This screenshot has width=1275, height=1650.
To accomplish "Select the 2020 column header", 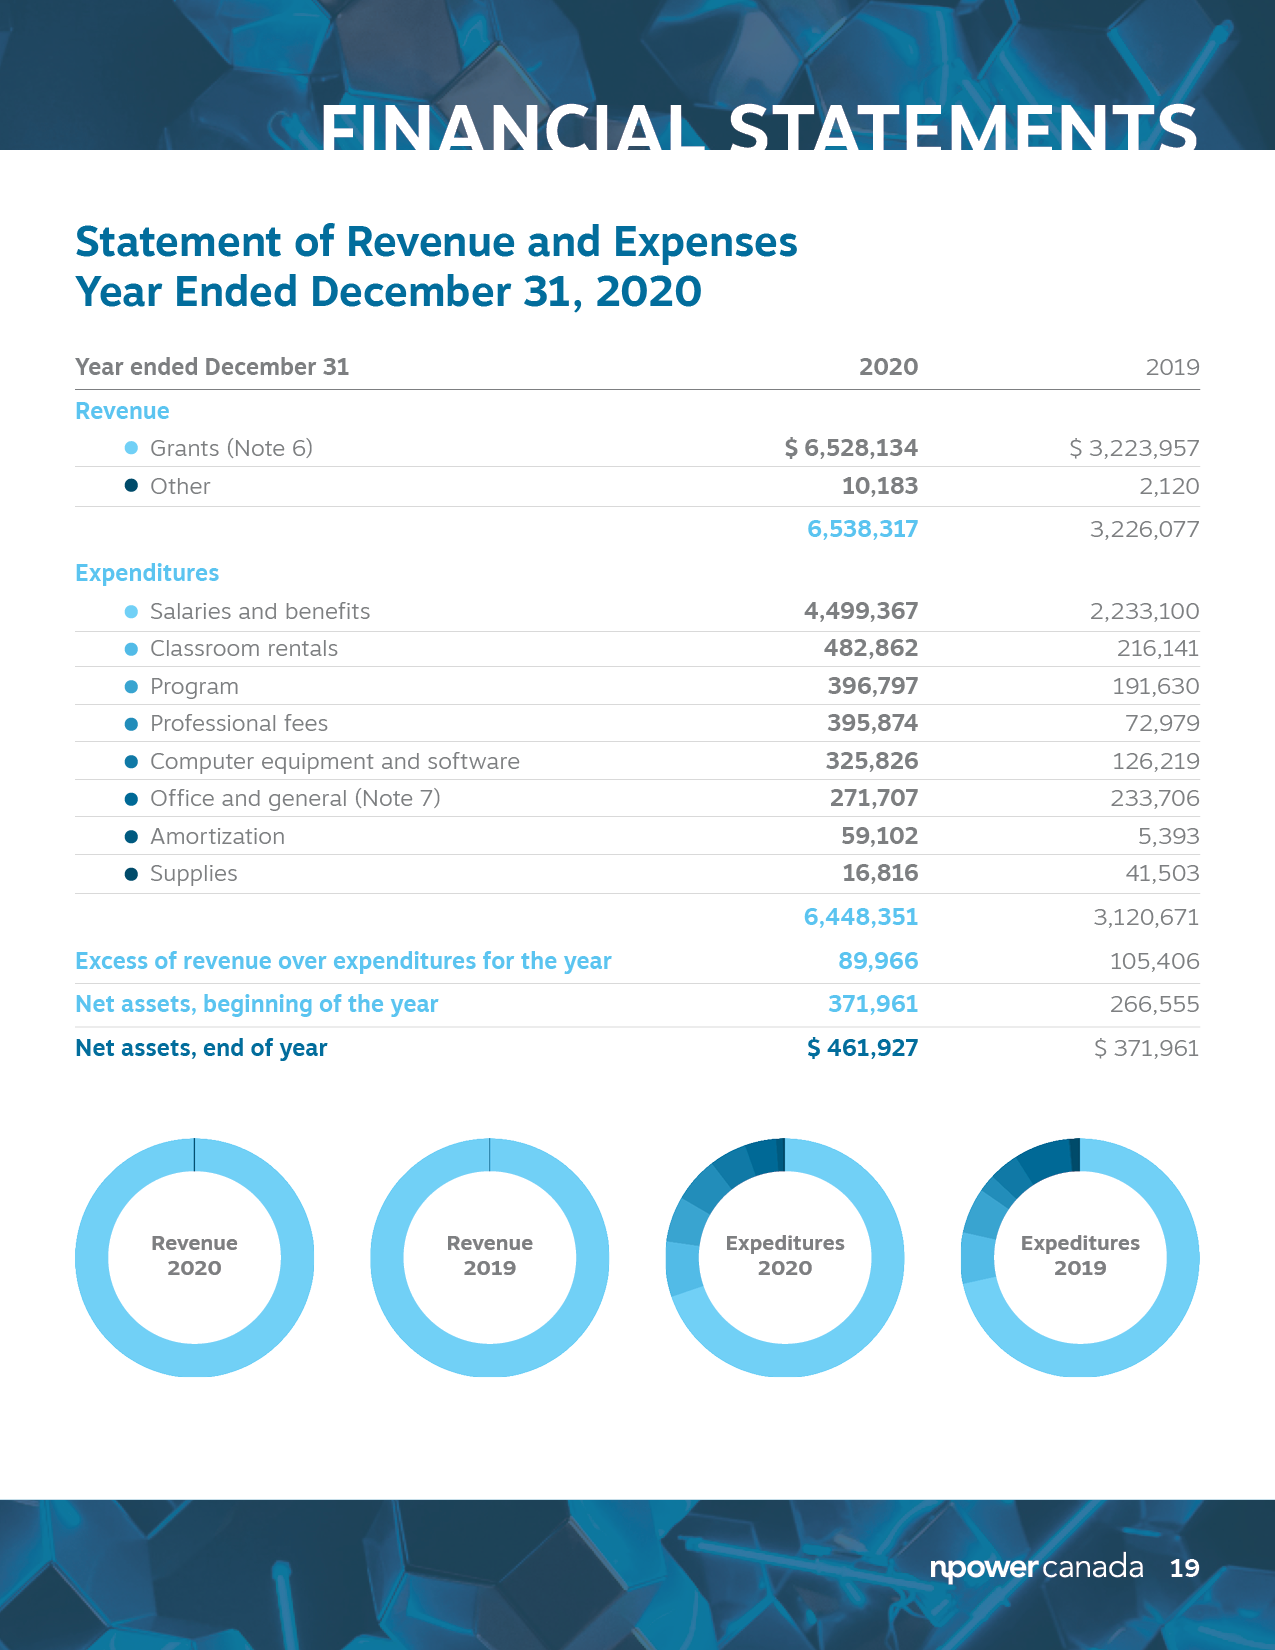I will 888,367.
